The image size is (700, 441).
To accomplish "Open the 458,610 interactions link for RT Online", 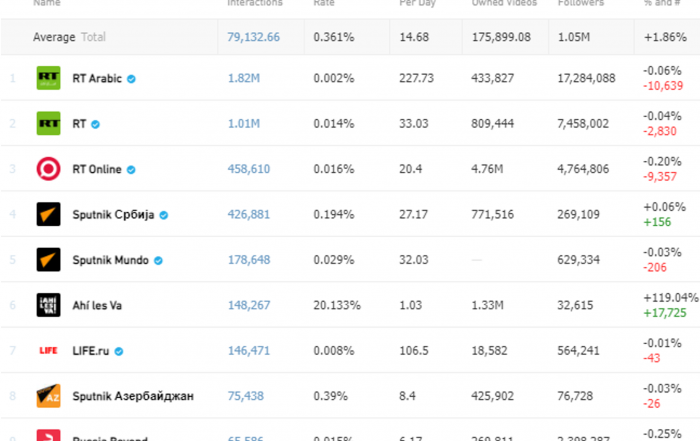I will click(x=249, y=169).
